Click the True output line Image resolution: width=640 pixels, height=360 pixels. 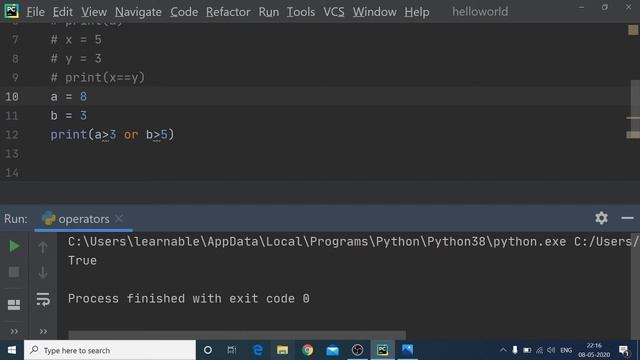coord(82,260)
